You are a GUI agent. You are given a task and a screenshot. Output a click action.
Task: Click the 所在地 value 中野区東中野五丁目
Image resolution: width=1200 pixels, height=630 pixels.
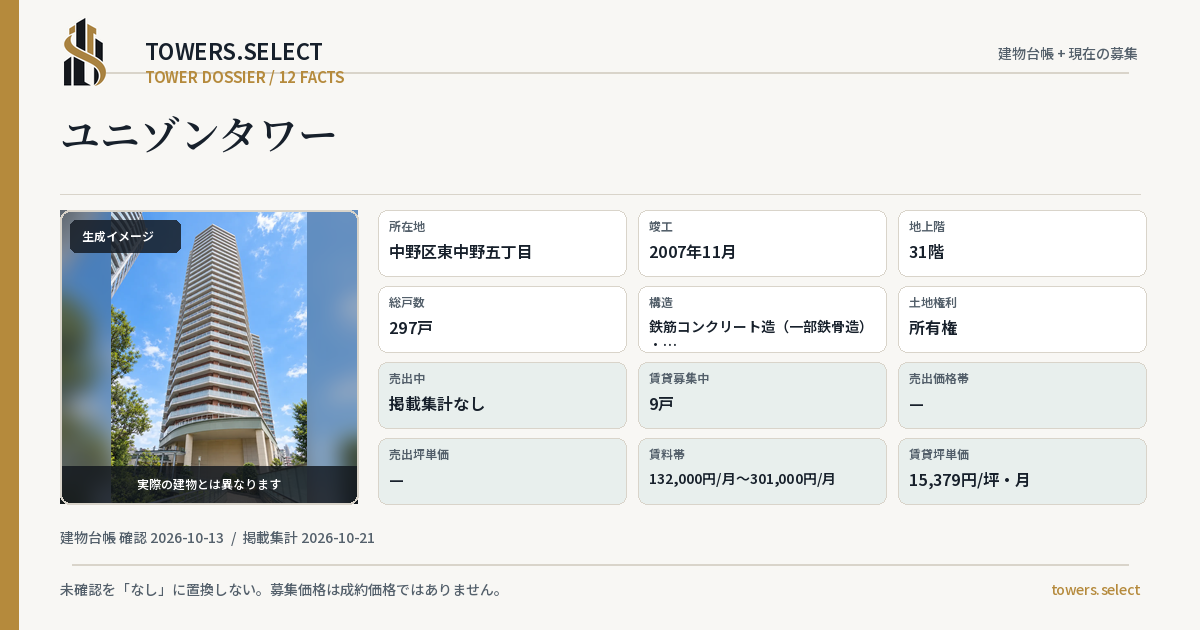pos(460,252)
